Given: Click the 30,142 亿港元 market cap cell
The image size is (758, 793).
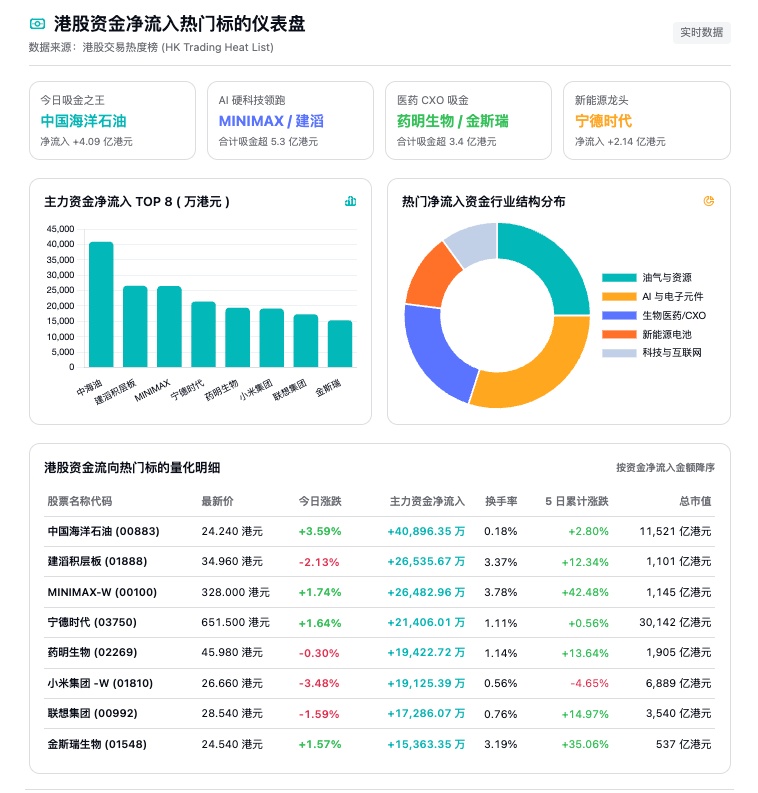Looking at the screenshot, I should [x=675, y=622].
